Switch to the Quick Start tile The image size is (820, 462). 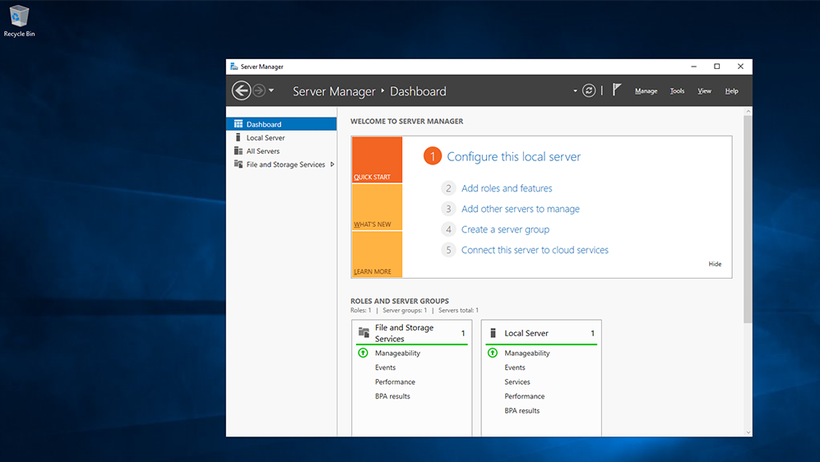tap(377, 160)
